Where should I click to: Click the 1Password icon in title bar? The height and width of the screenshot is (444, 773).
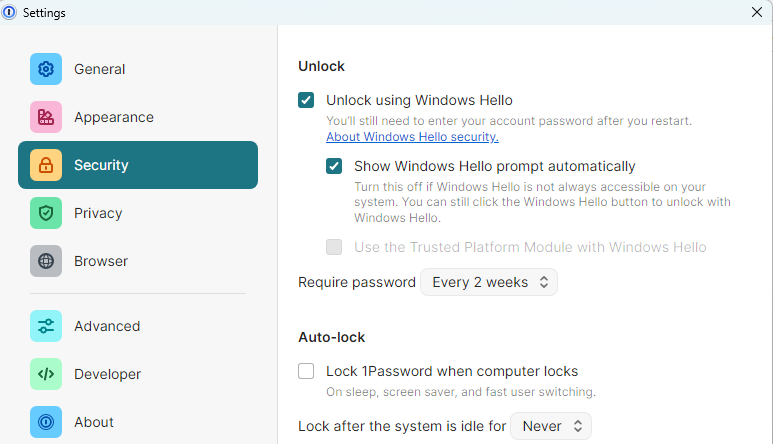tap(10, 12)
